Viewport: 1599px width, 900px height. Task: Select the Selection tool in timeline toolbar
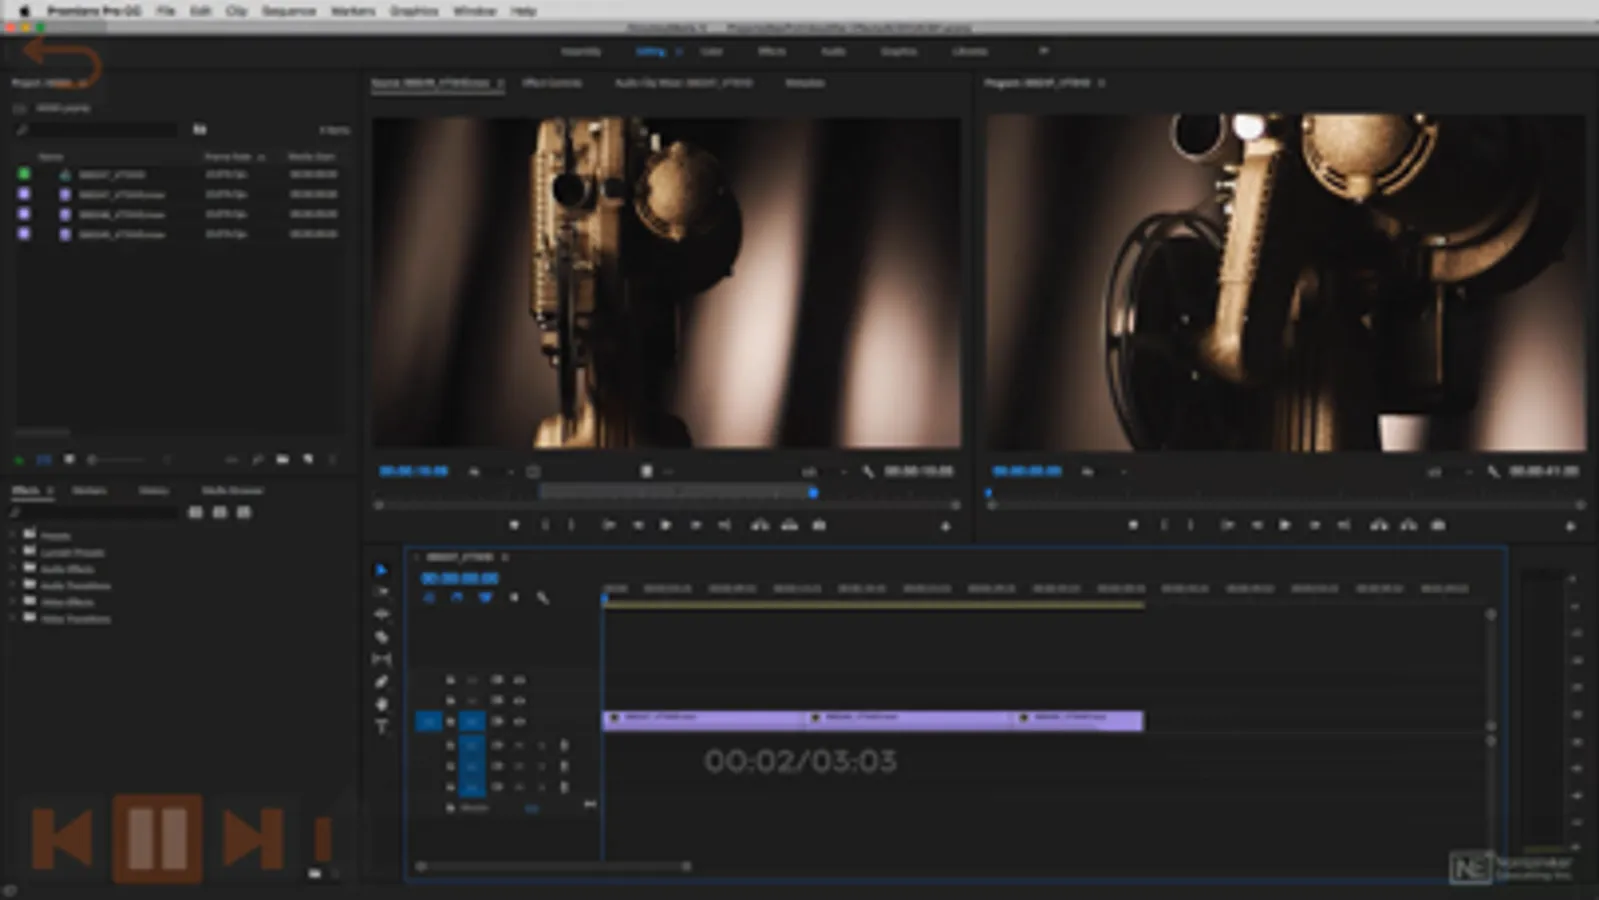(381, 570)
